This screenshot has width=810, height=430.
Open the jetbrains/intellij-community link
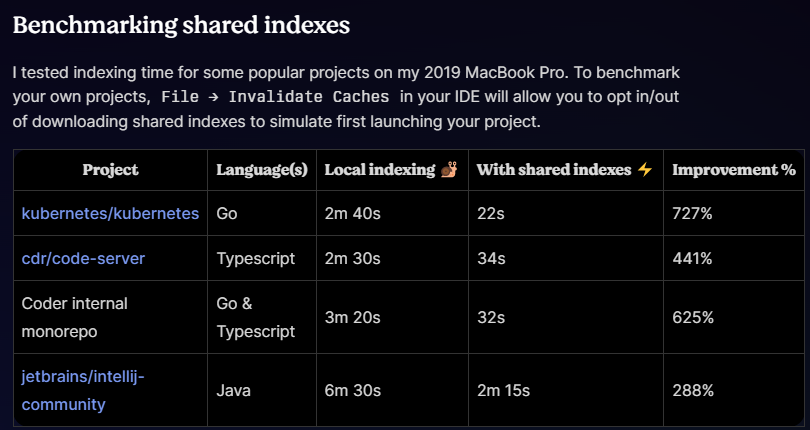click(83, 390)
